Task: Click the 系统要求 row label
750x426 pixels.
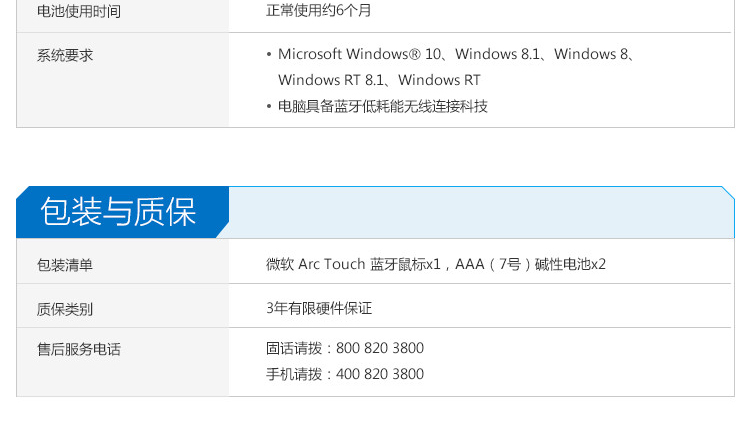Action: 65,55
